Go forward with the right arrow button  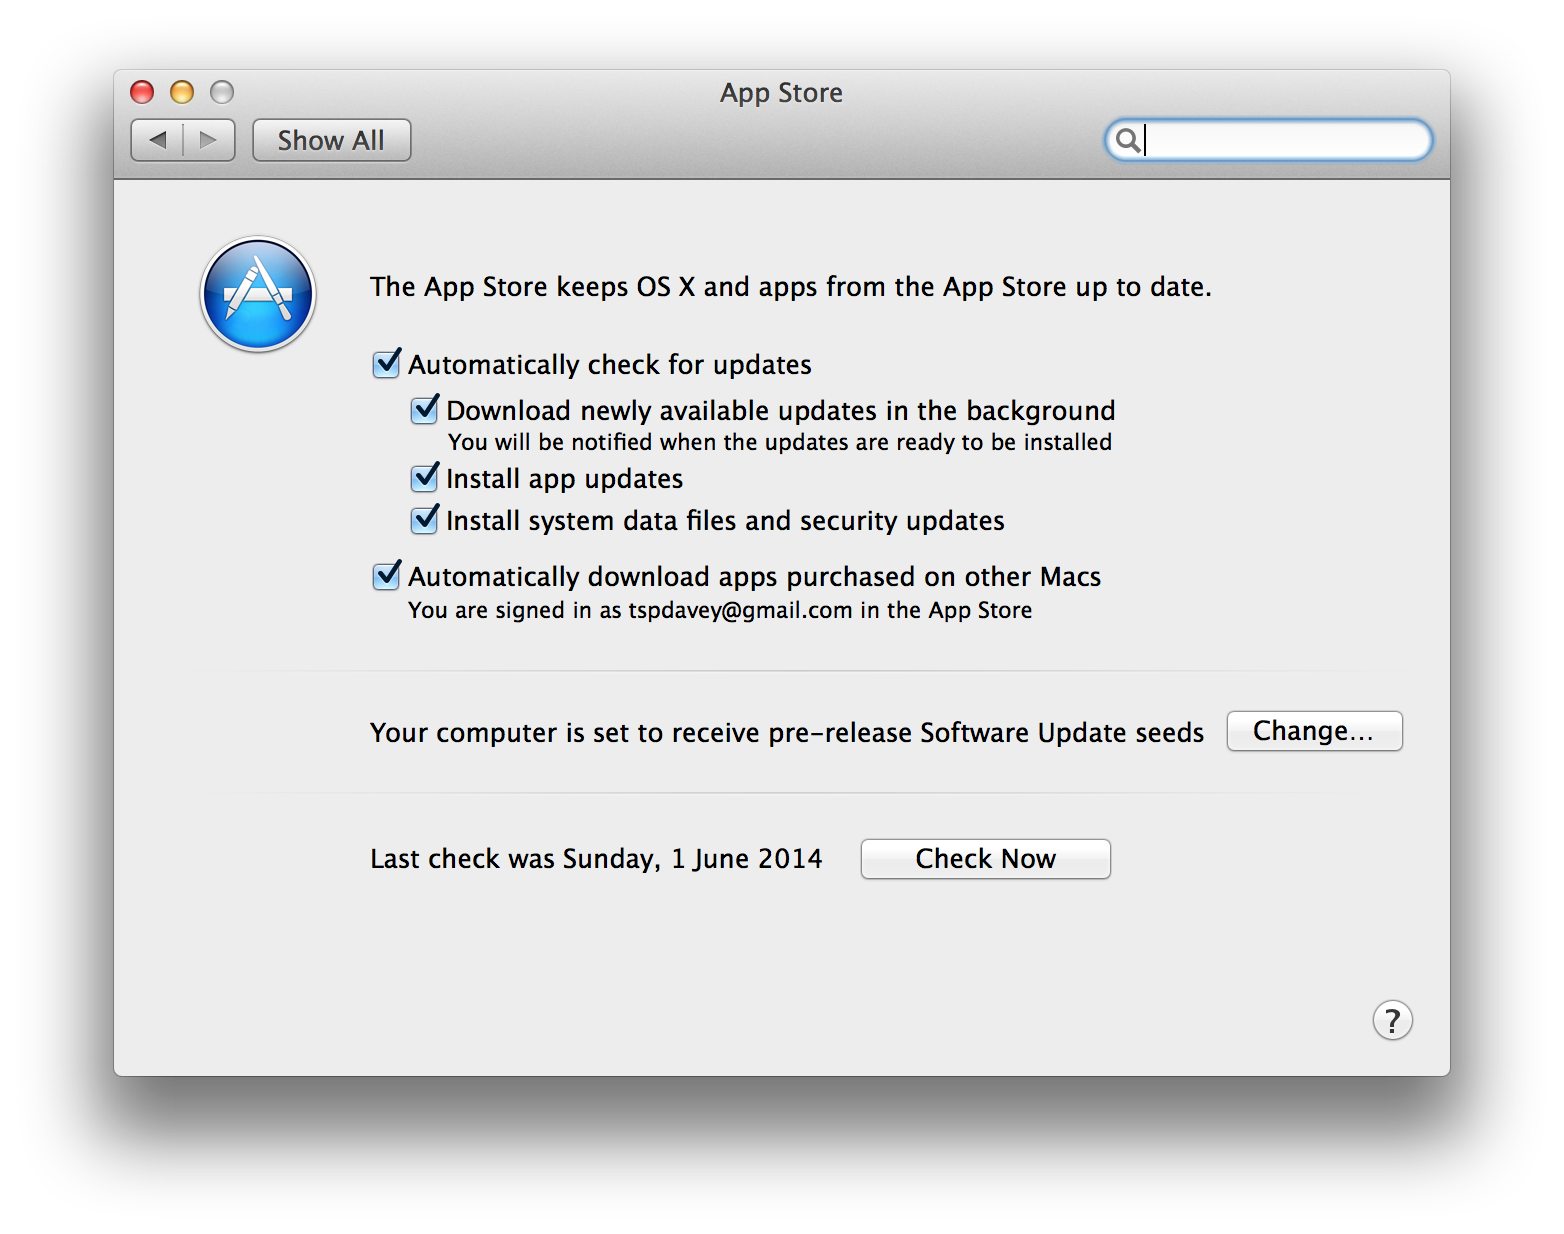point(209,140)
